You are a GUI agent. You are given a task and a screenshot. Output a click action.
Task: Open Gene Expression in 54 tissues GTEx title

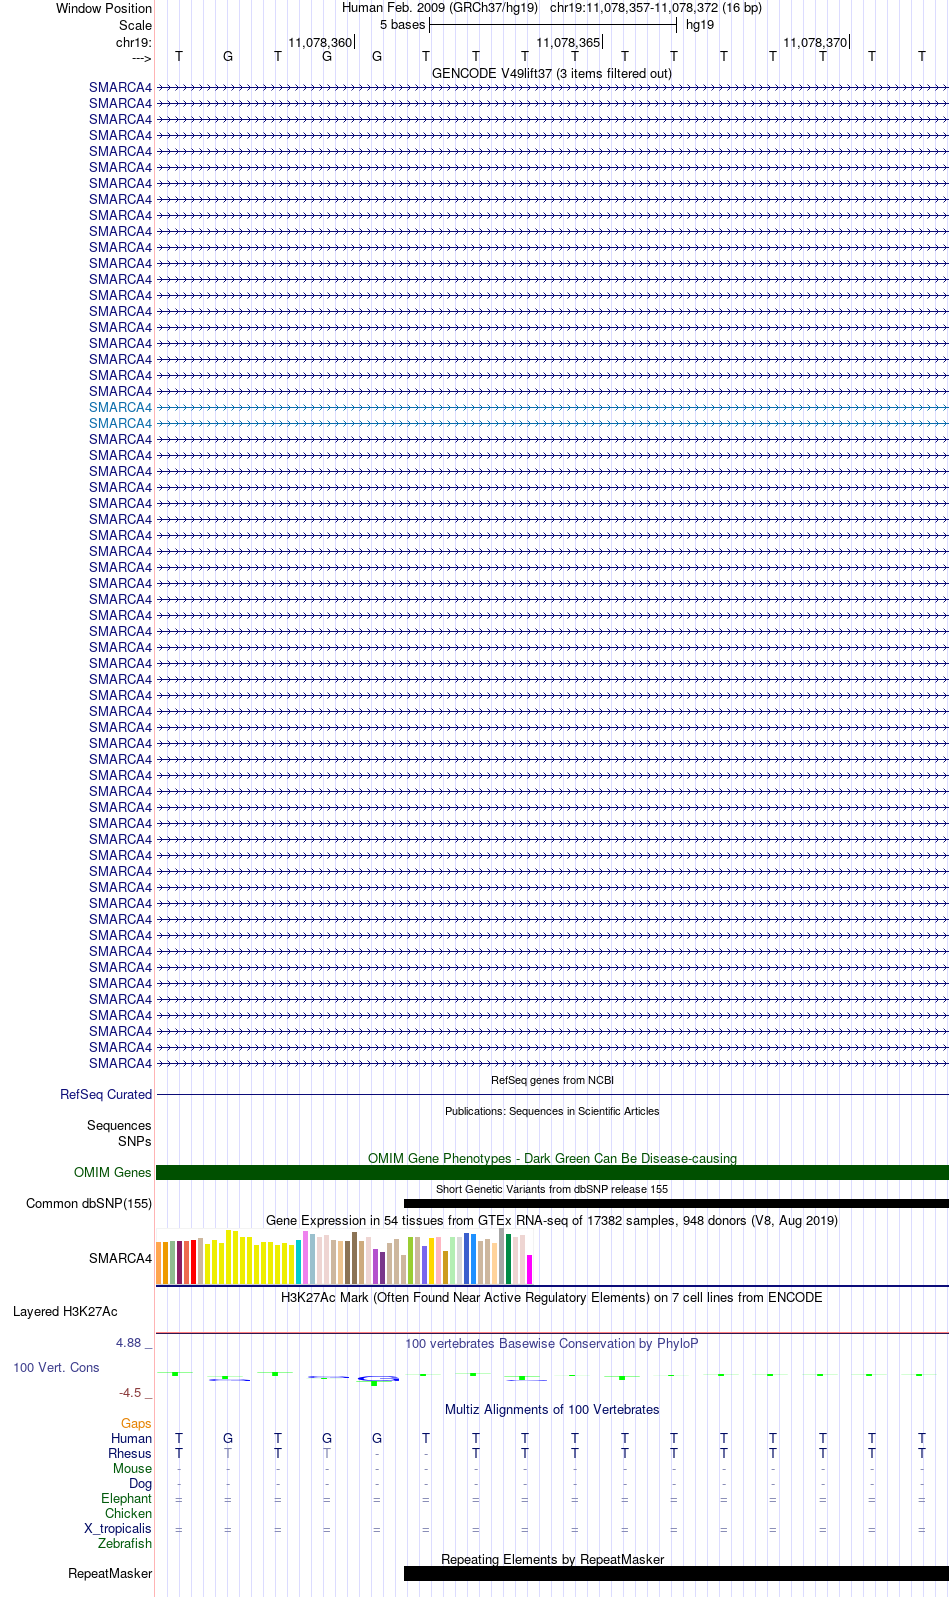pos(552,1220)
